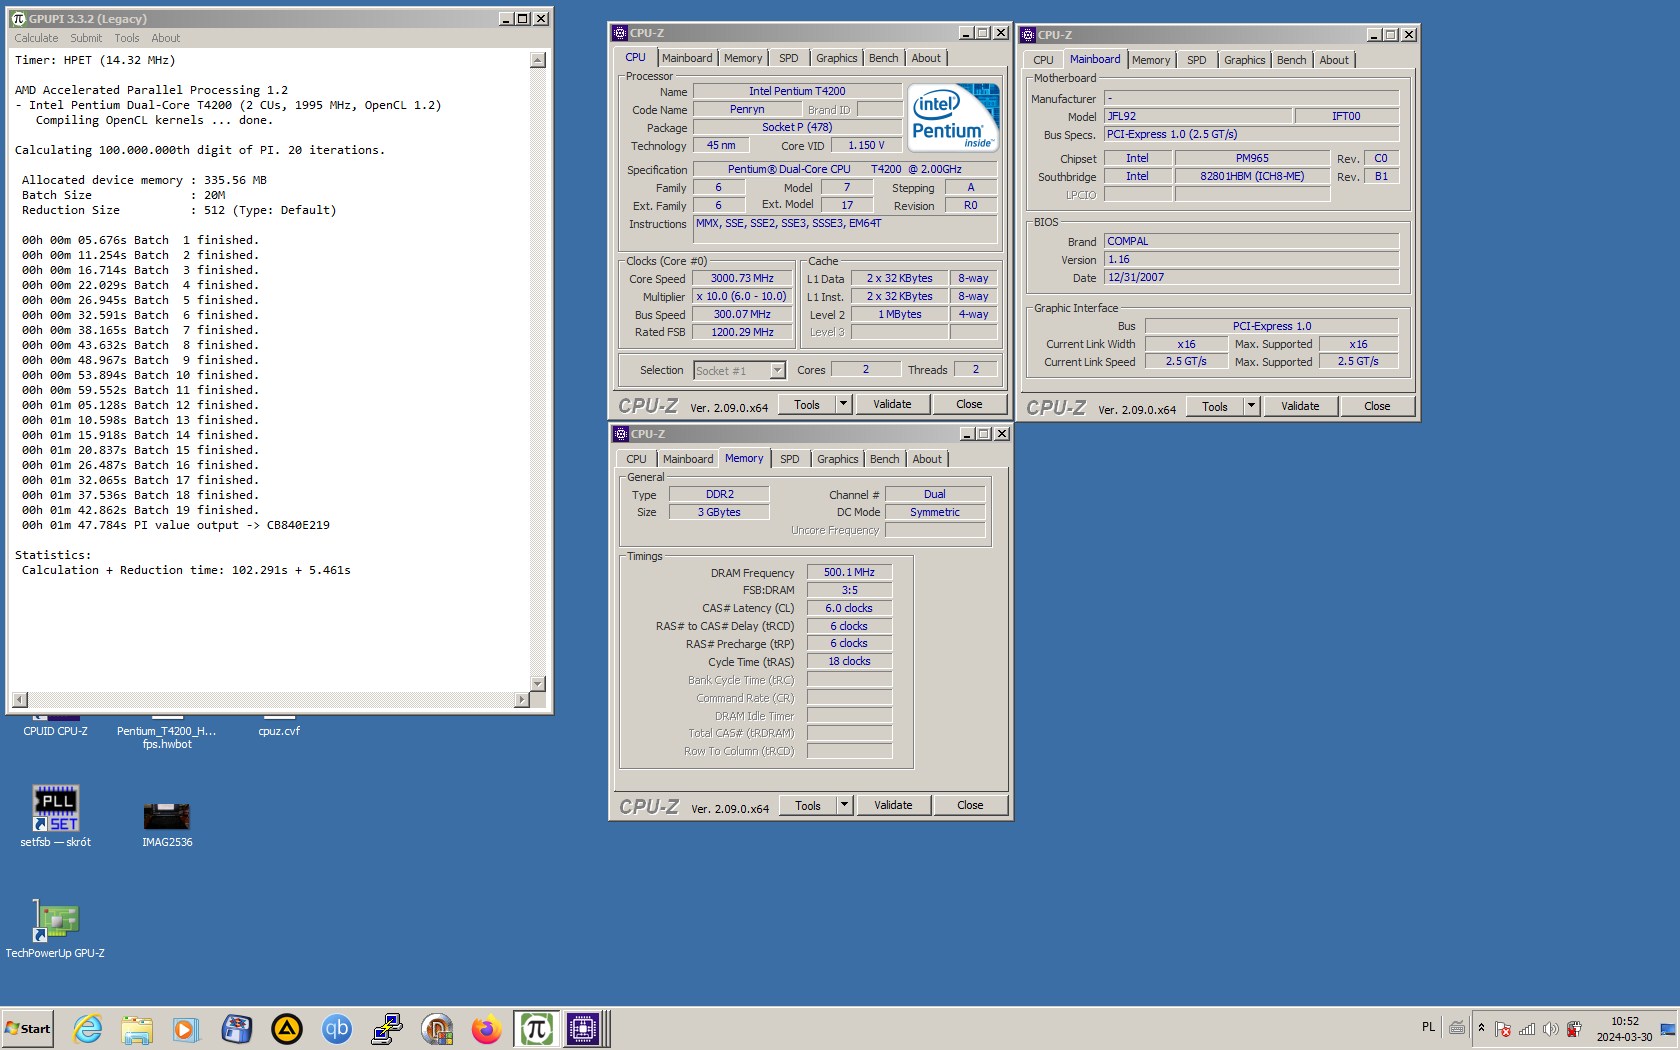This screenshot has width=1680, height=1050.
Task: Click Tools button in the CPU window
Action: 807,404
